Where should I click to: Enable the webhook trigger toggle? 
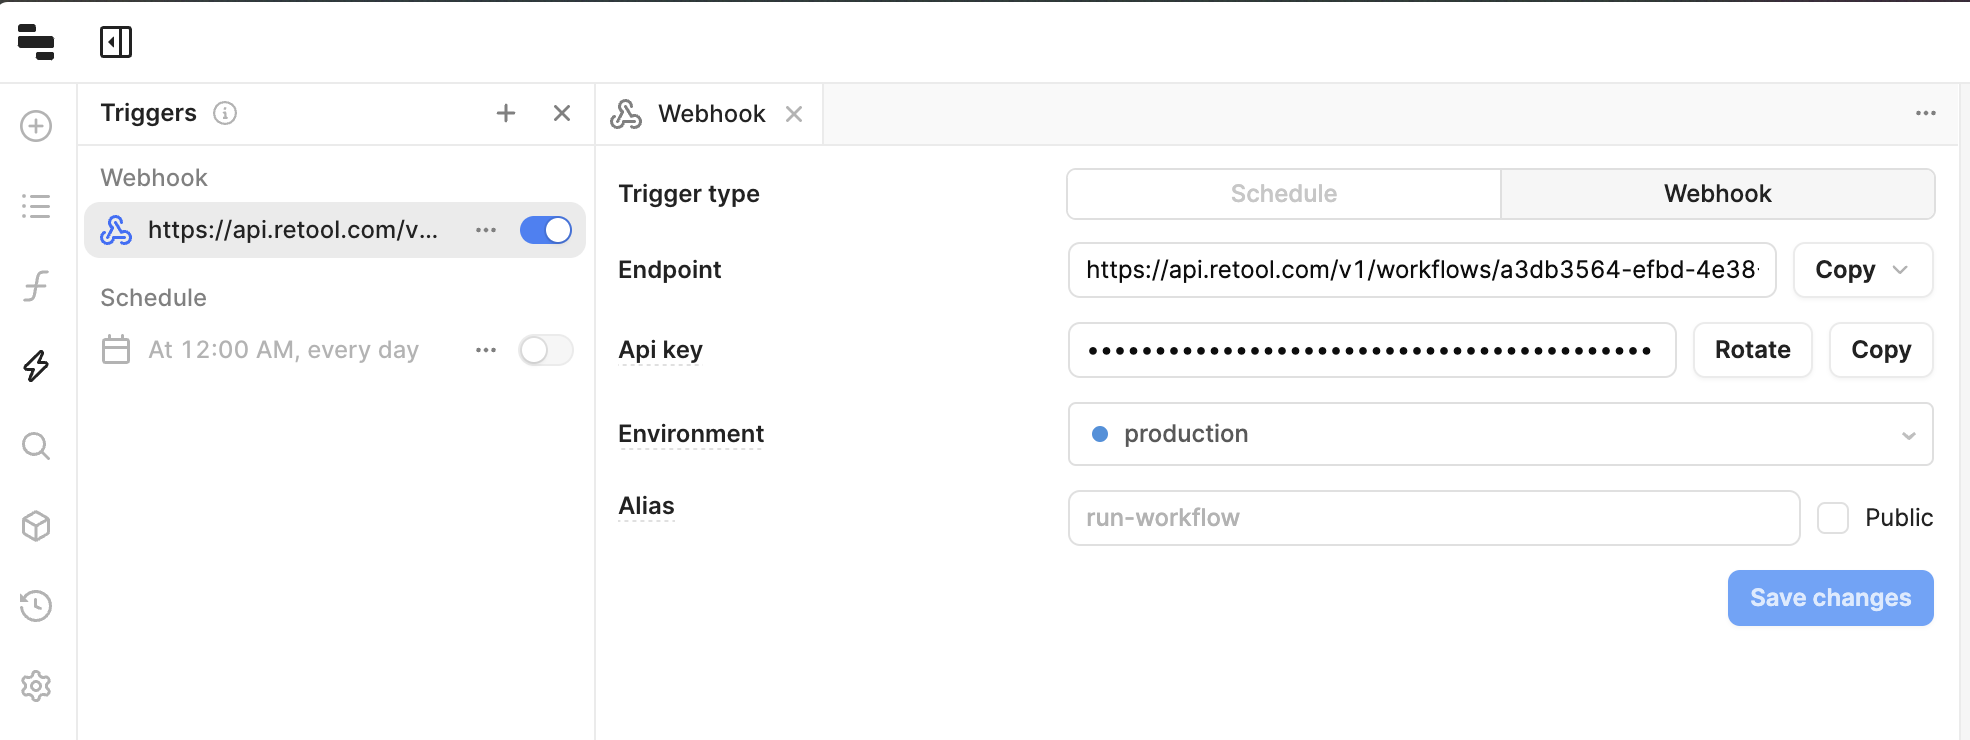(x=546, y=230)
